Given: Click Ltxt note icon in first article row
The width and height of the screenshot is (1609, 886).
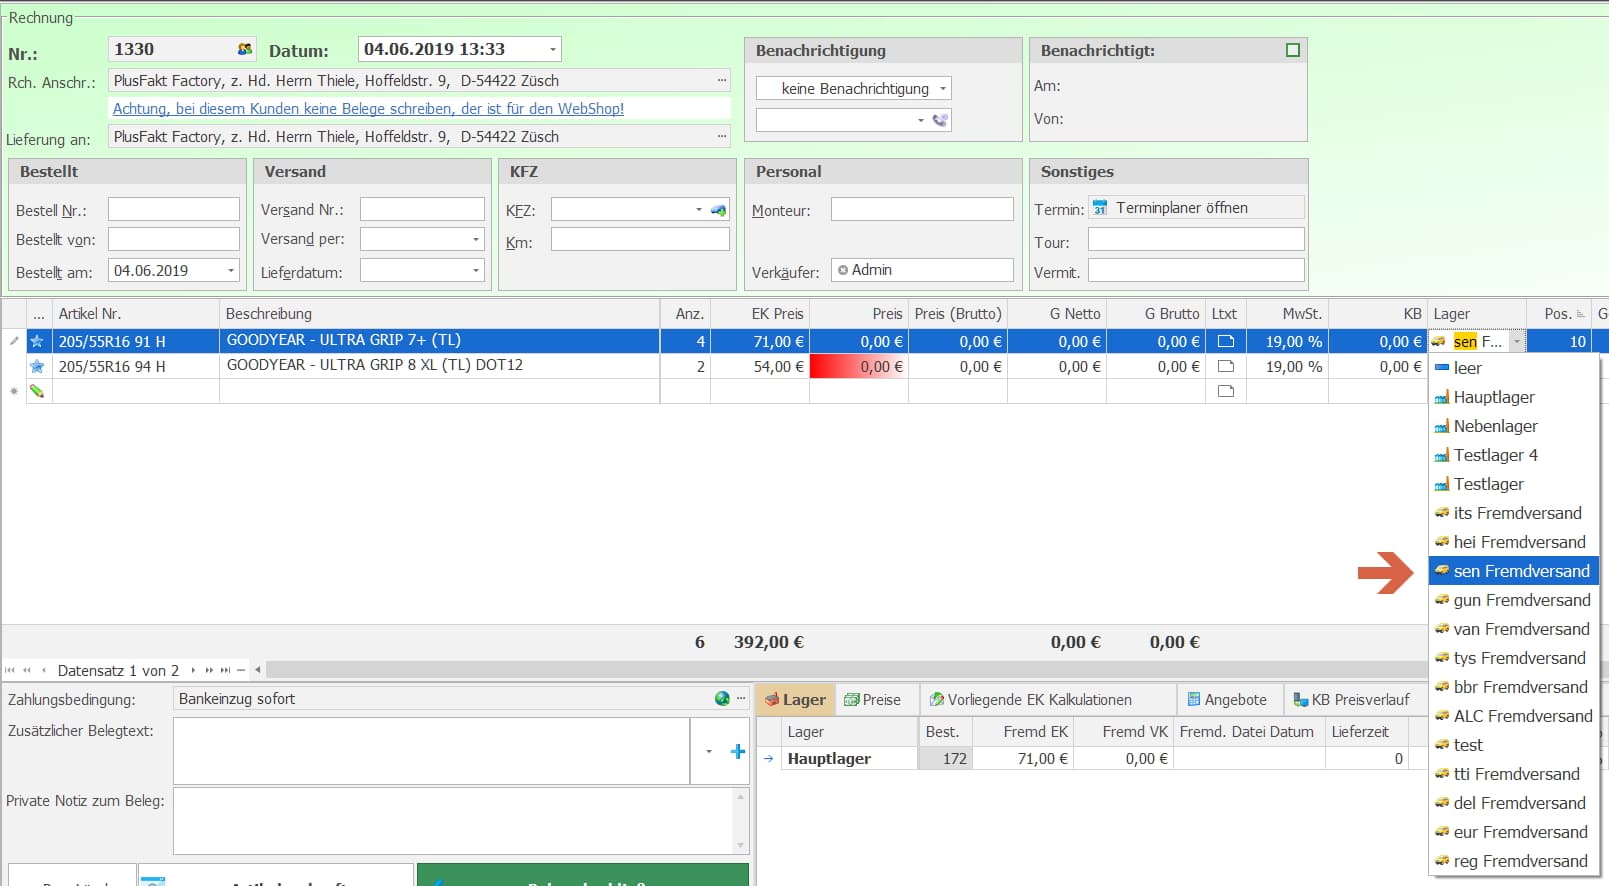Looking at the screenshot, I should pyautogui.click(x=1225, y=341).
